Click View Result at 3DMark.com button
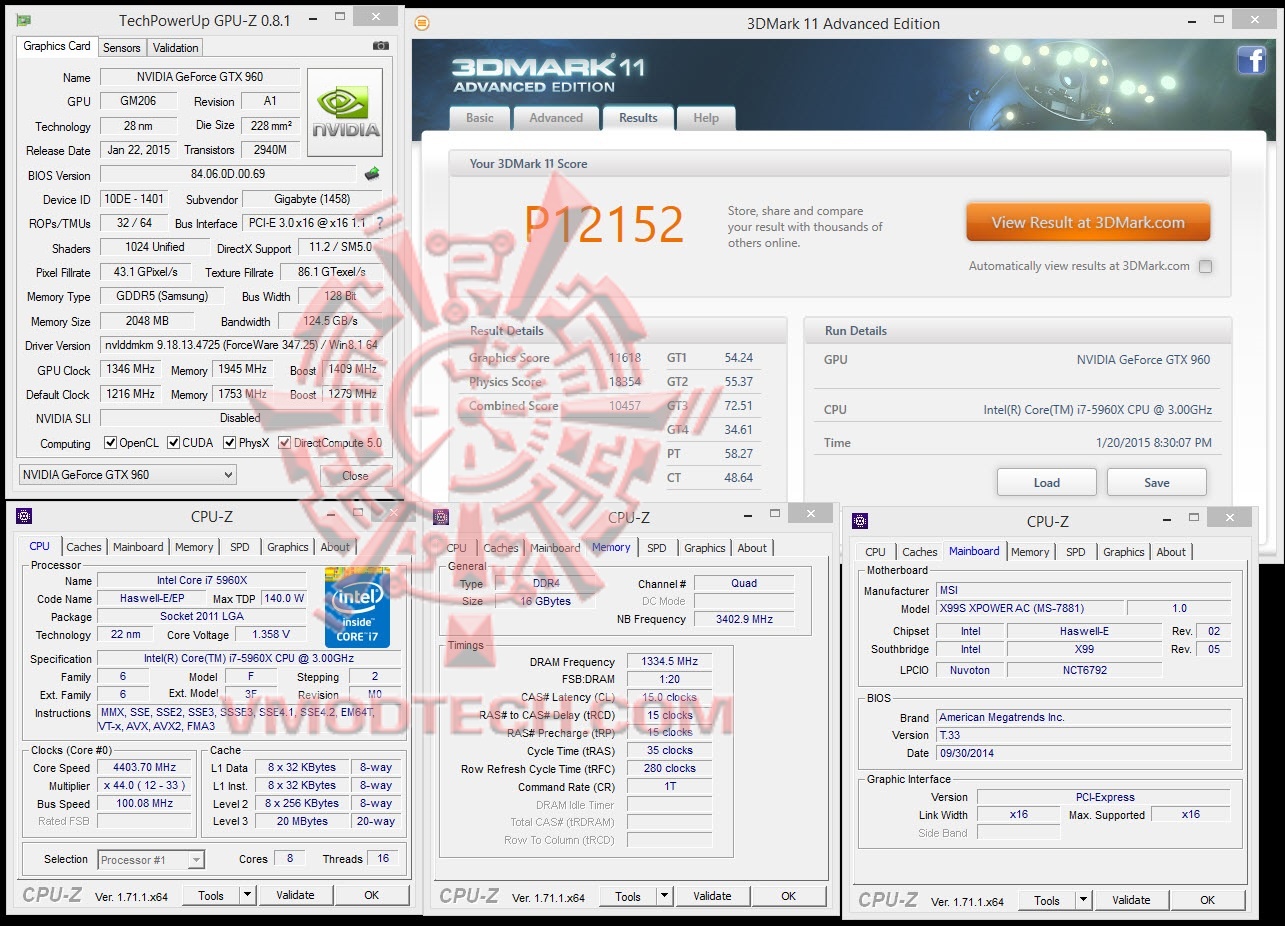 (x=1088, y=223)
